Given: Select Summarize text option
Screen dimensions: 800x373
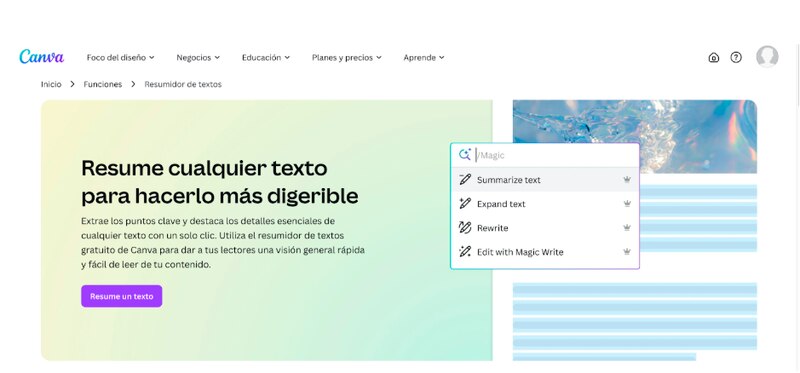Looking at the screenshot, I should coord(544,180).
